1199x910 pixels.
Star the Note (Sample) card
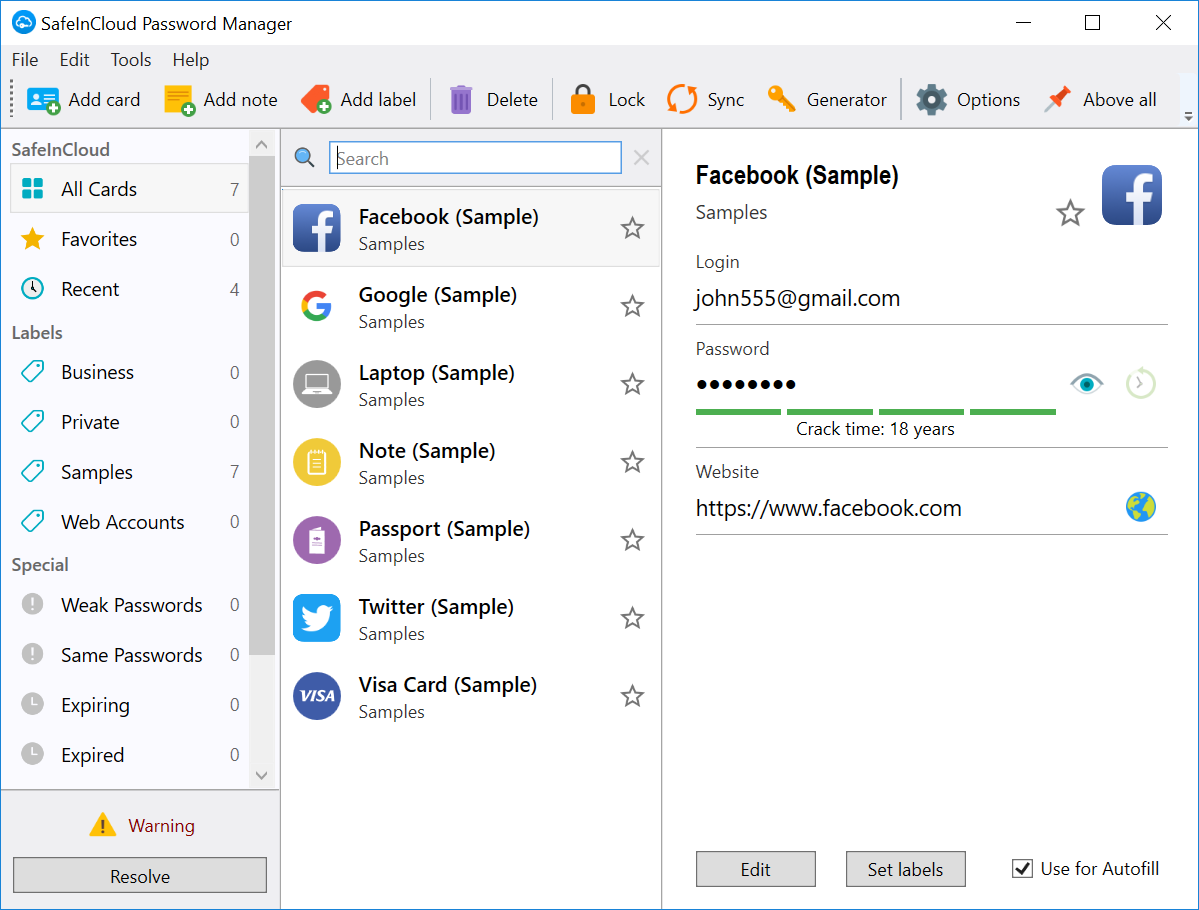click(x=632, y=462)
